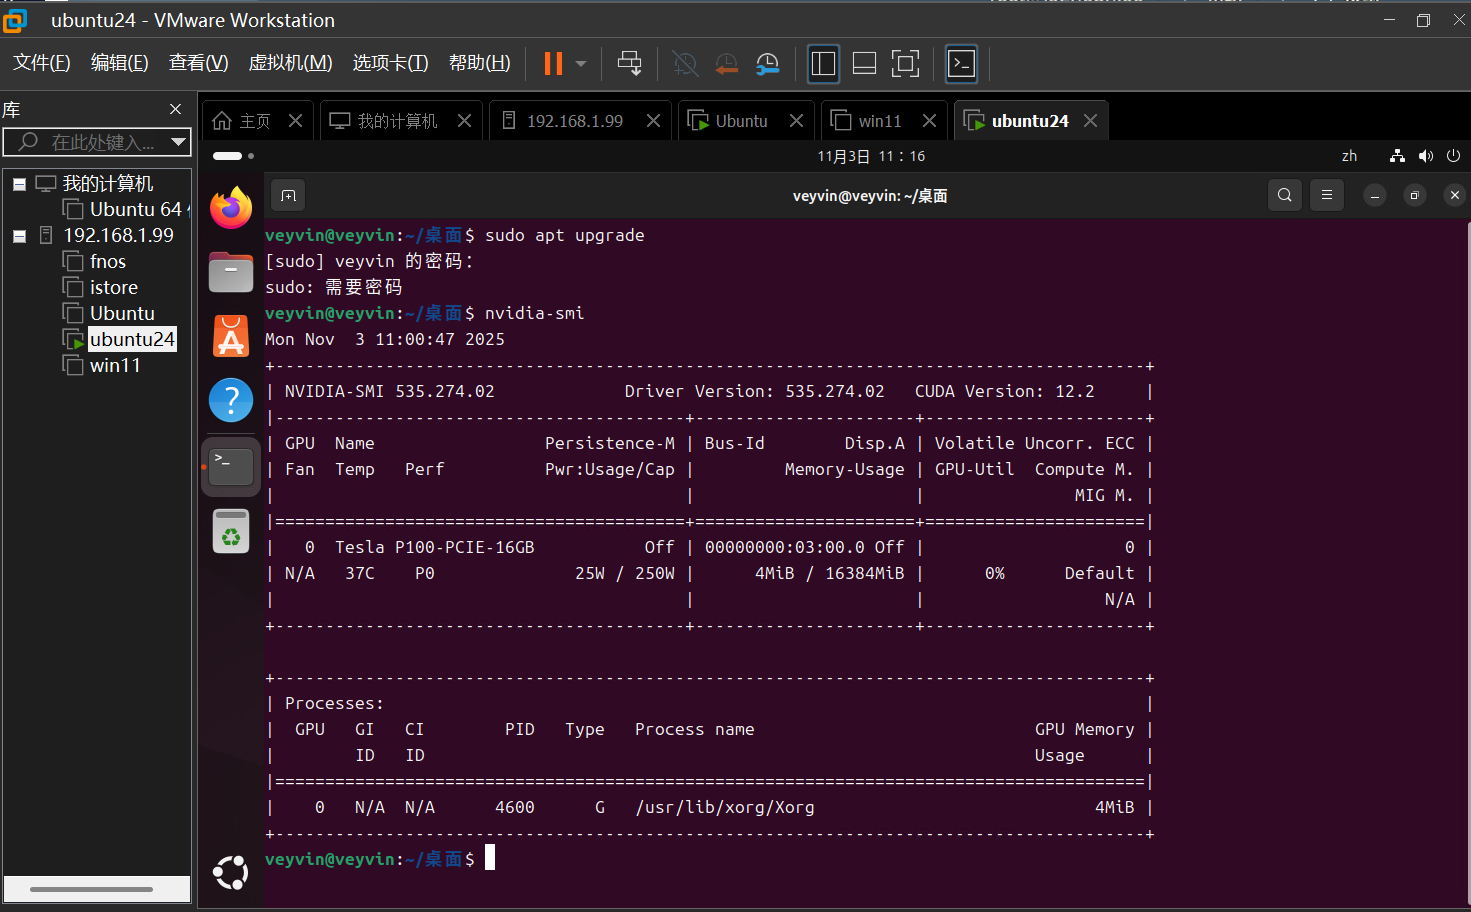The height and width of the screenshot is (912, 1471).
Task: Open the power options dropdown arrow beside pause
Action: click(x=581, y=64)
